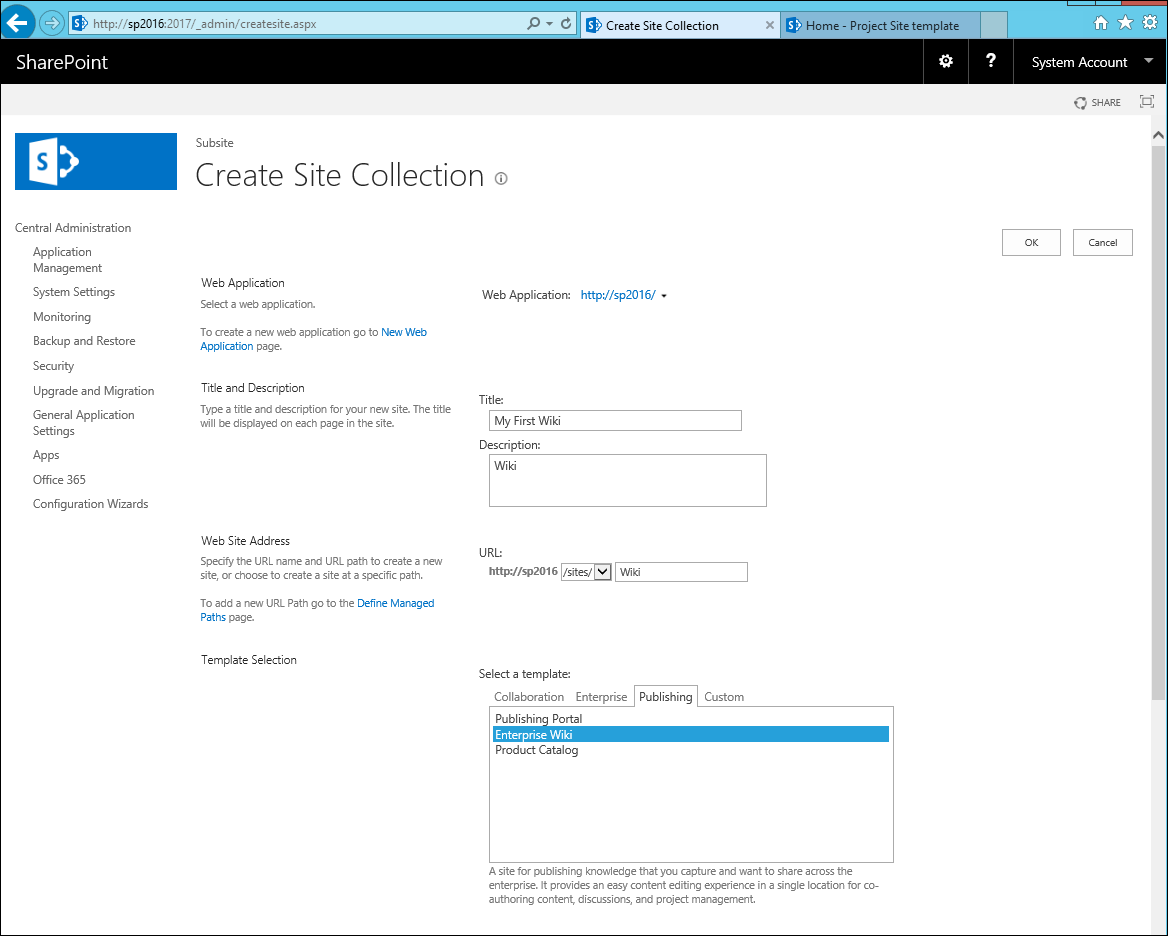Click the refresh icon in address bar
Viewport: 1168px width, 936px height.
(x=566, y=24)
